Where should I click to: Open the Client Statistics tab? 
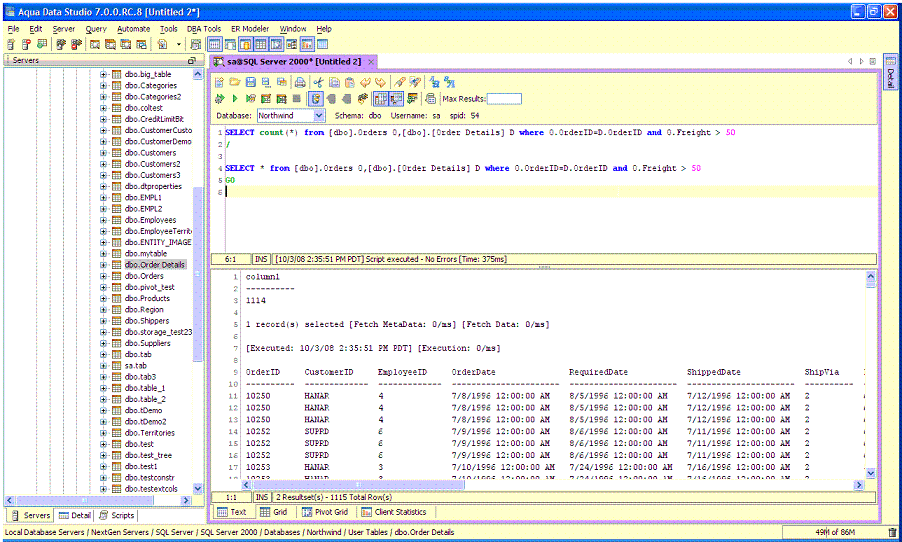[x=394, y=512]
